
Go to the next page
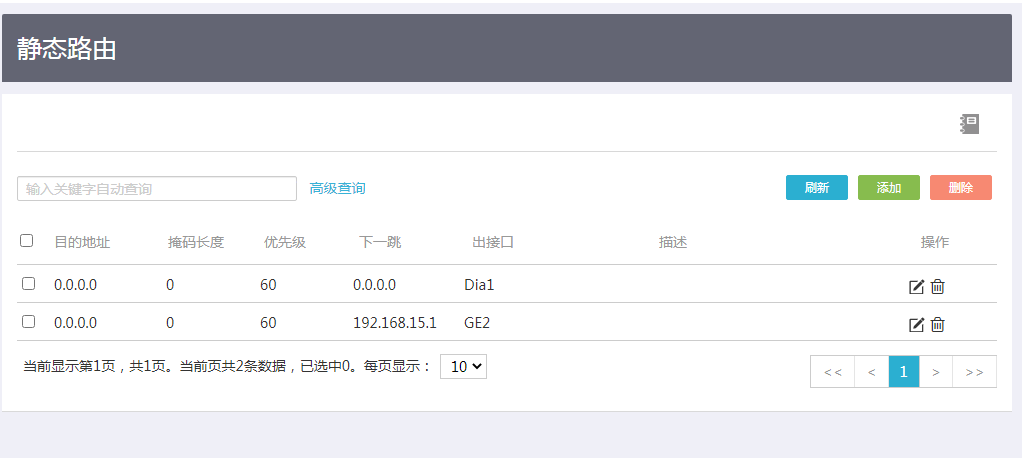tap(936, 372)
